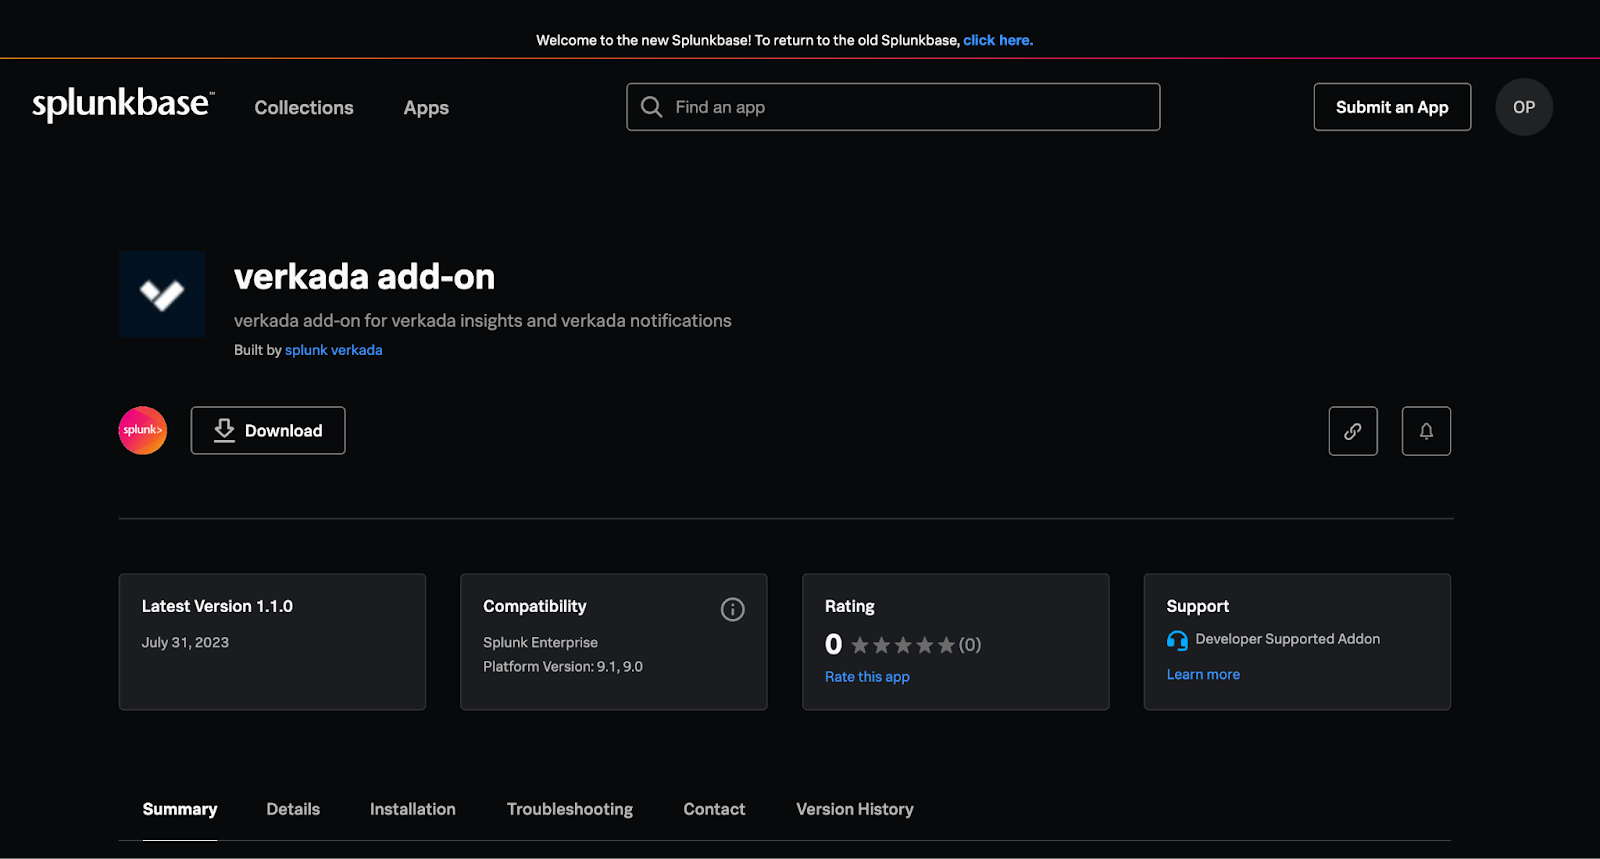Click the search magnifier icon
Image resolution: width=1600 pixels, height=859 pixels.
tap(651, 107)
